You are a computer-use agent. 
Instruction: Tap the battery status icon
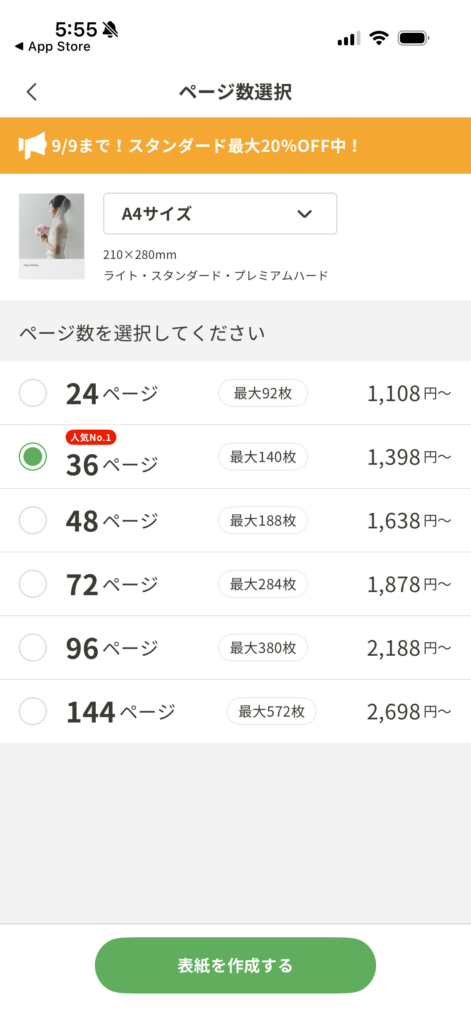413,38
